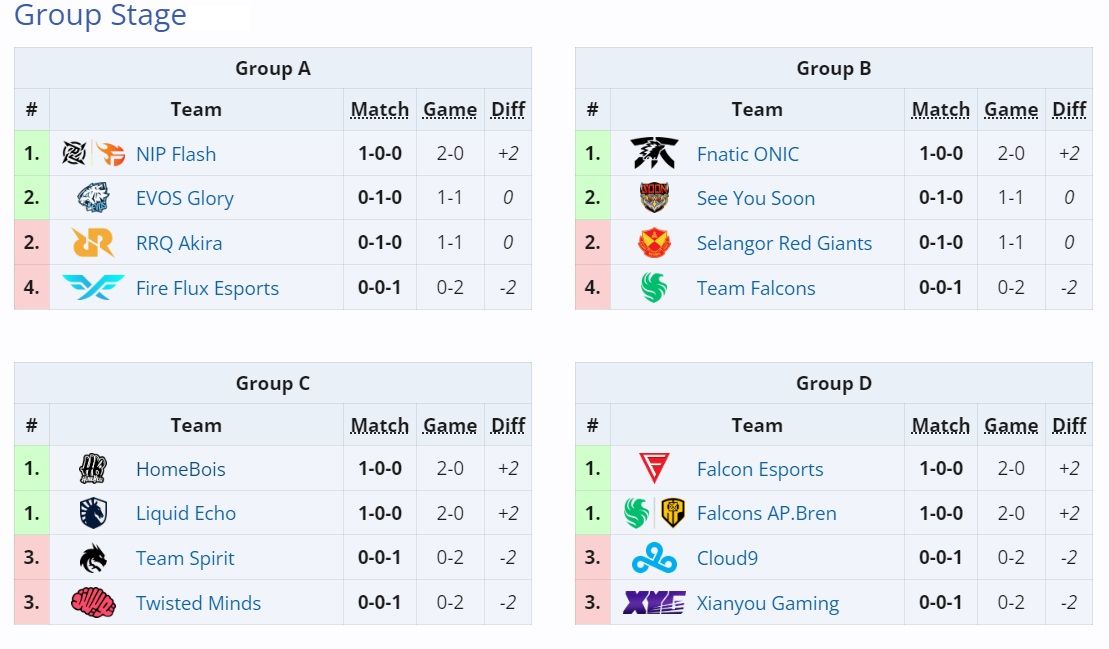1109x649 pixels.
Task: Sort Group D by the Diff column
Action: coord(1069,424)
